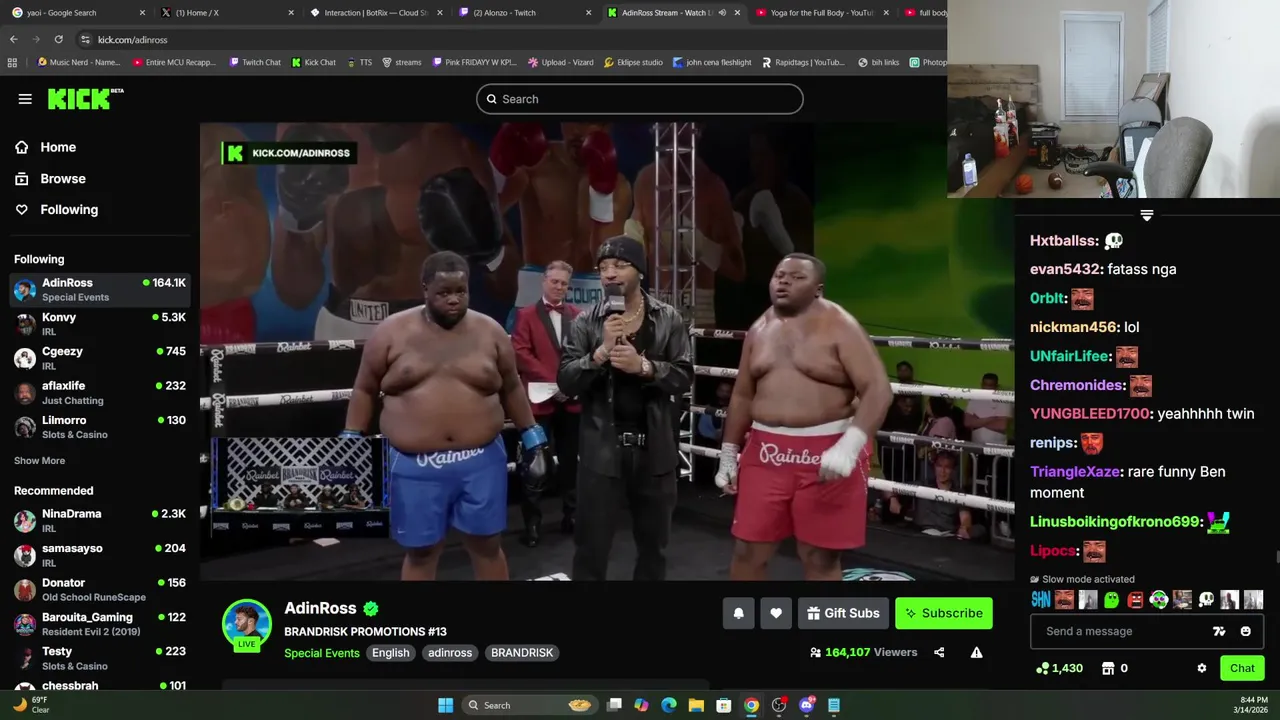Open File Explorer from taskbar
Image resolution: width=1280 pixels, height=720 pixels.
pyautogui.click(x=696, y=705)
